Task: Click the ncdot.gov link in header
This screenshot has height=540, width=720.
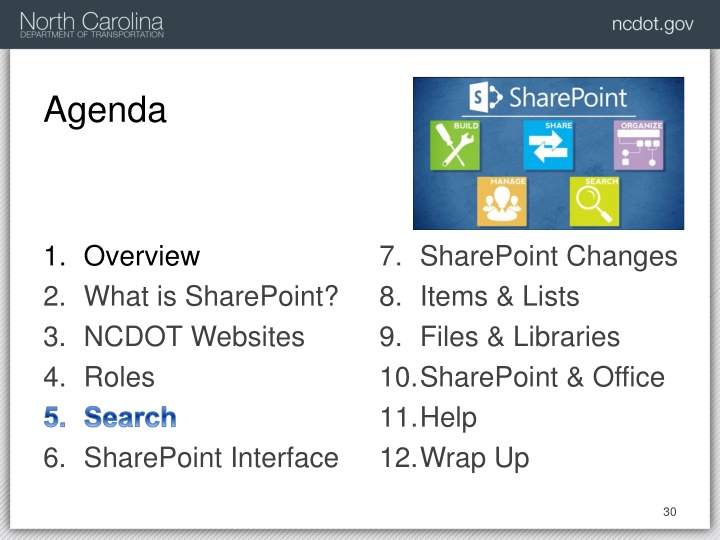Action: (x=652, y=24)
